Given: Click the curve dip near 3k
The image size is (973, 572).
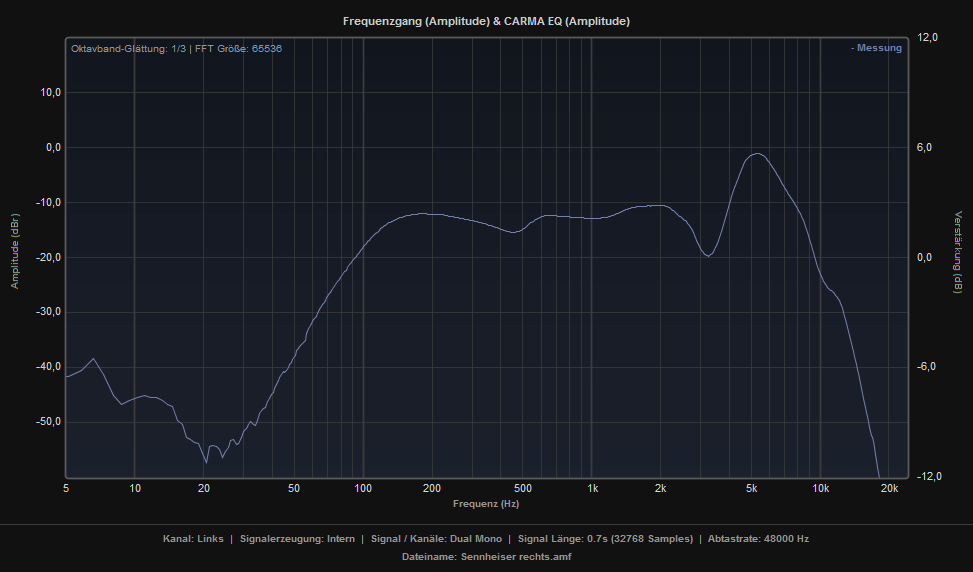Looking at the screenshot, I should [707, 255].
